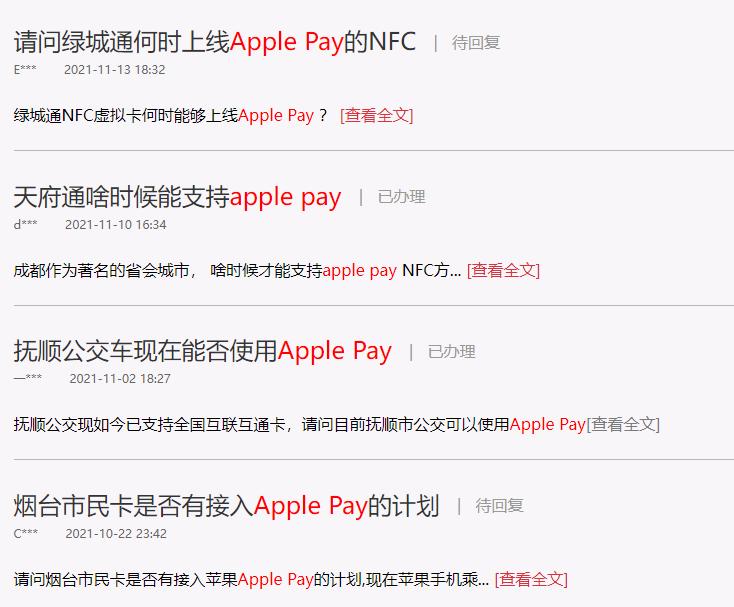Click 查看全文 under the 绿城通 post
The width and height of the screenshot is (734, 607).
[x=377, y=115]
